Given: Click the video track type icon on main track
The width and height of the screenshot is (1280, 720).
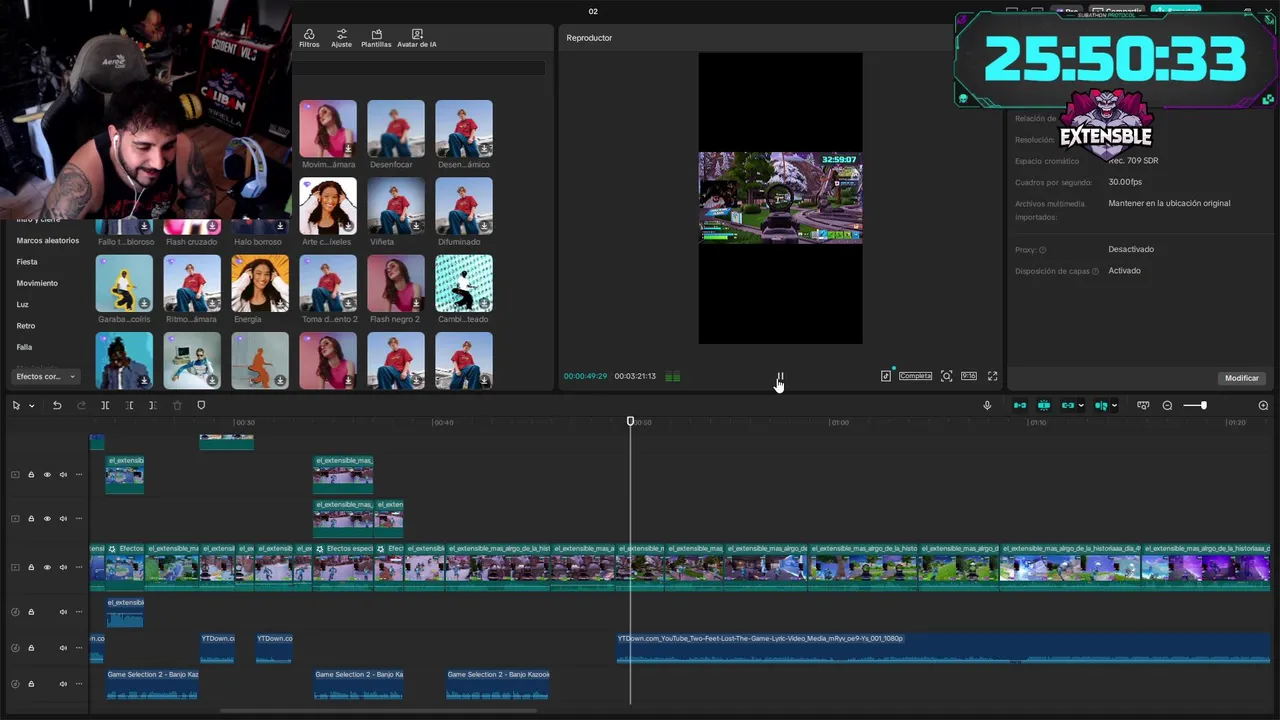Looking at the screenshot, I should pos(15,567).
